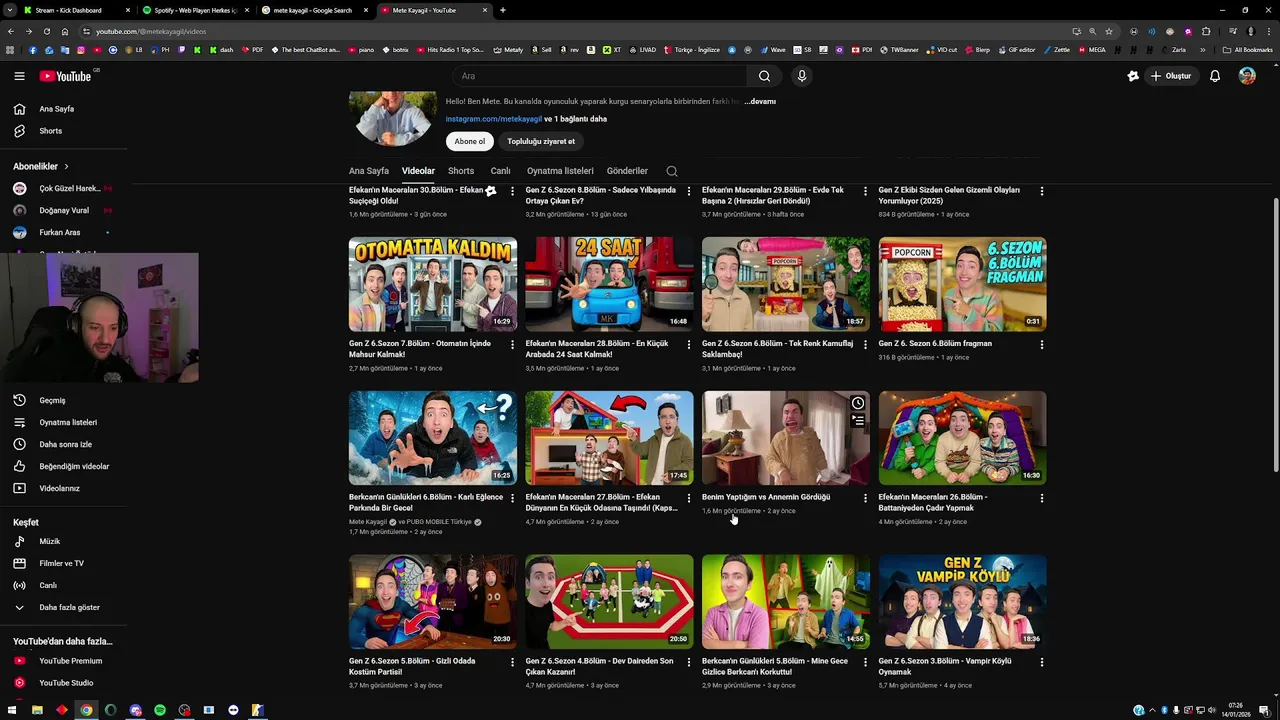Switch to the channel Ana Sayfa tab
The image size is (1280, 720).
tap(368, 171)
